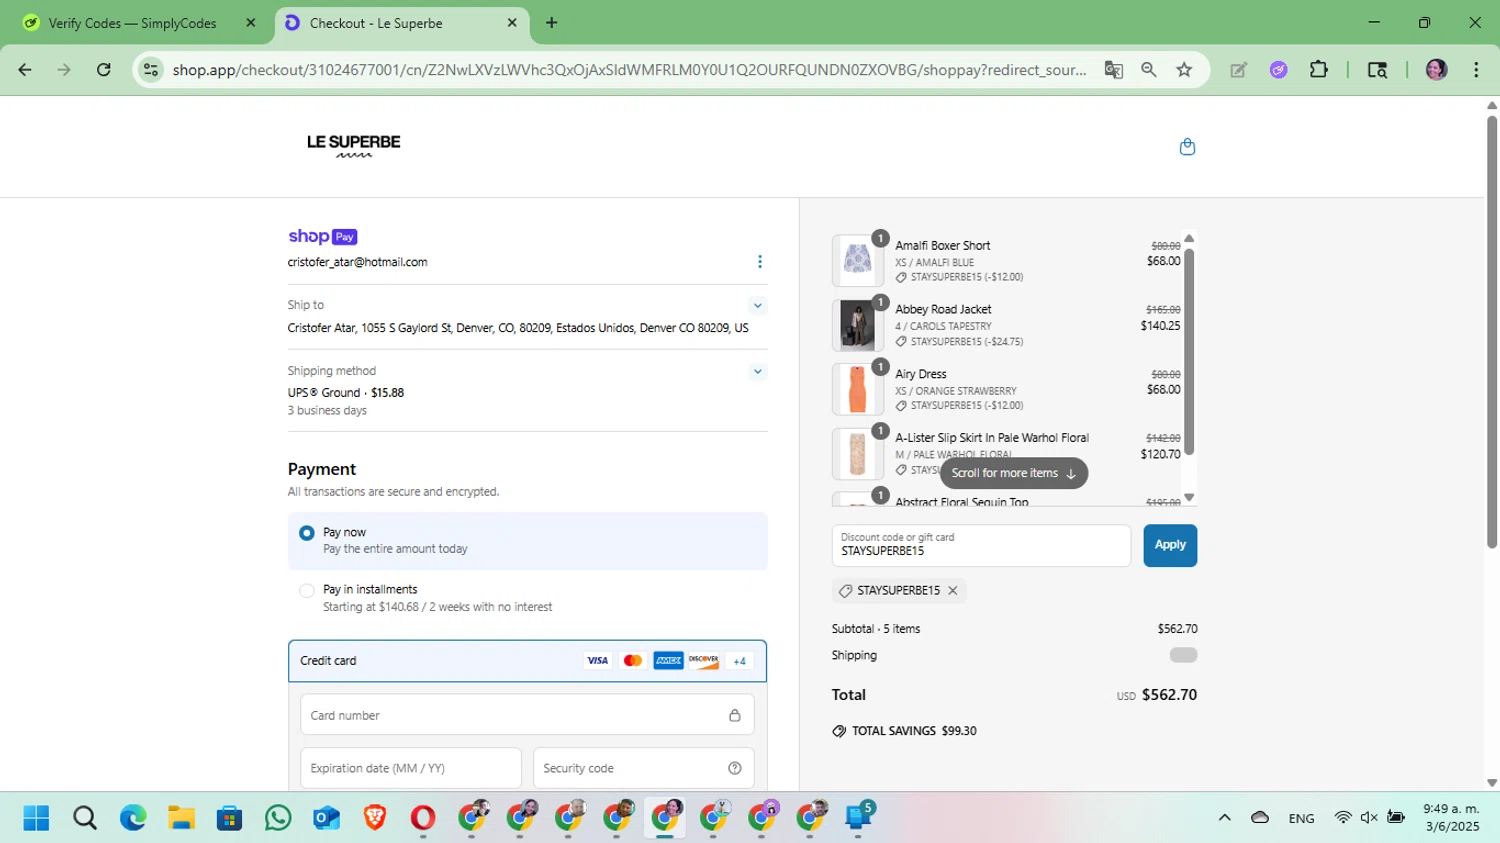Show hidden system tray icons

[x=1224, y=818]
